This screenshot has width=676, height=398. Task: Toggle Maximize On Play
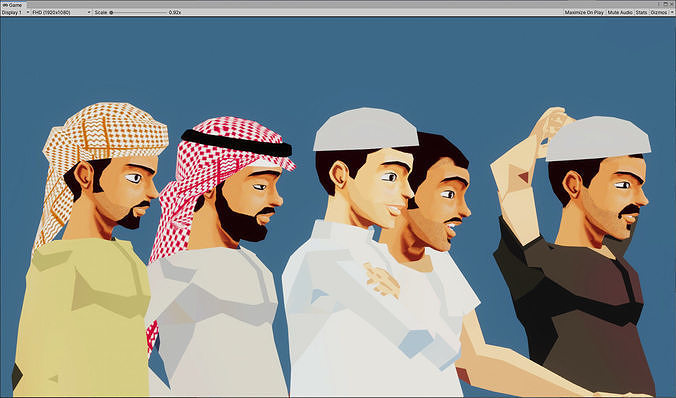click(x=584, y=13)
